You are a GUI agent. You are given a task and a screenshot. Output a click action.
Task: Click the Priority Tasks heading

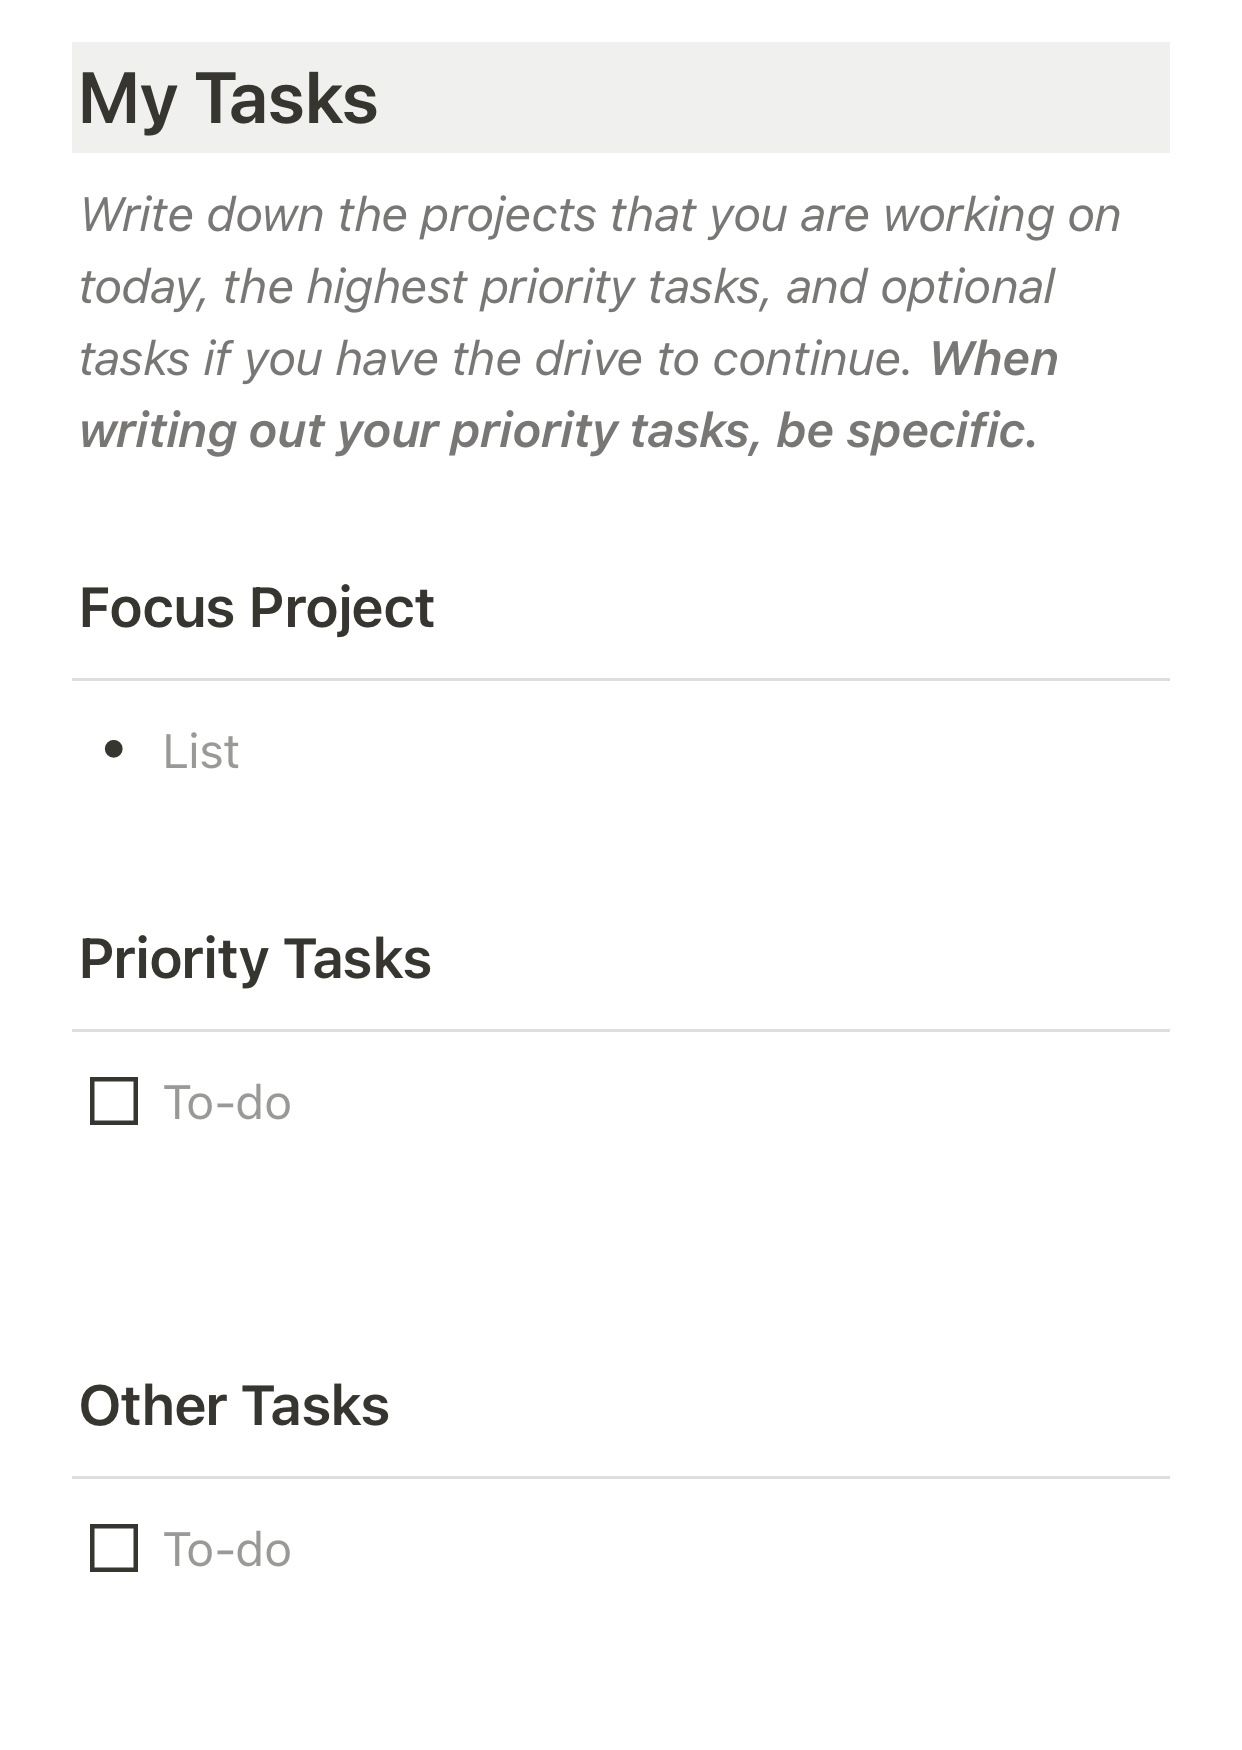pos(255,958)
